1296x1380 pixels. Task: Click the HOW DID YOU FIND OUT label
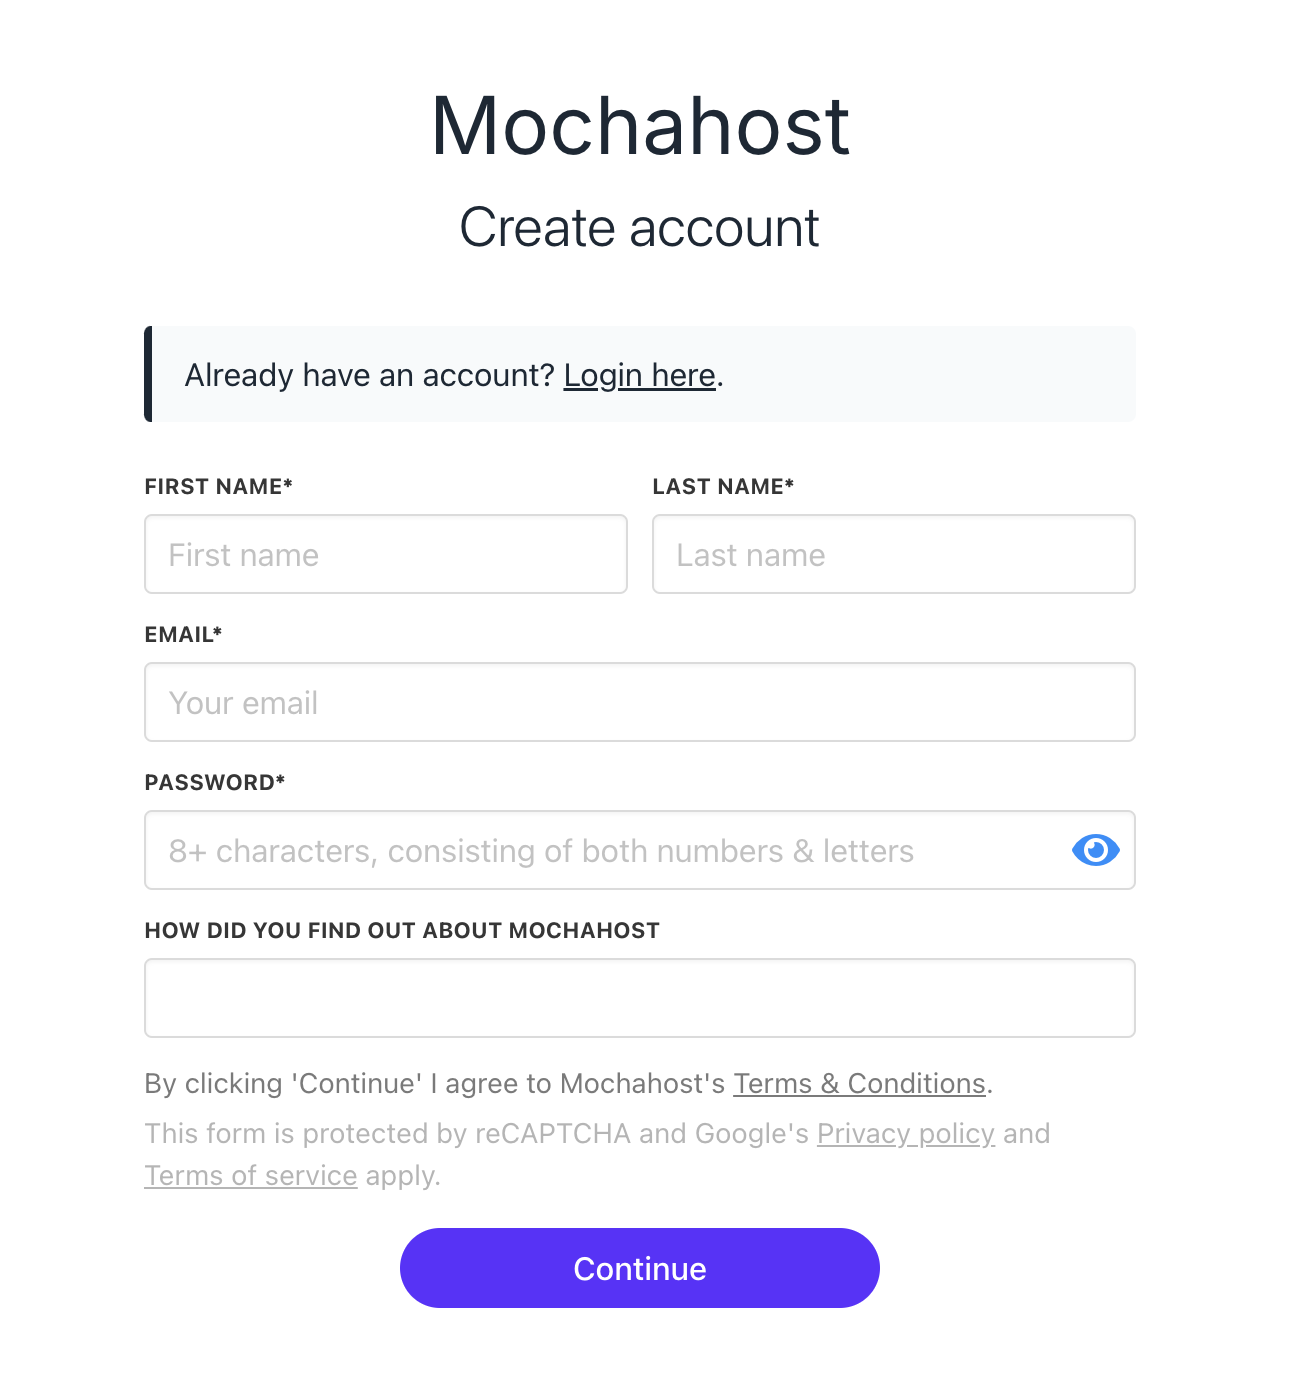click(402, 930)
